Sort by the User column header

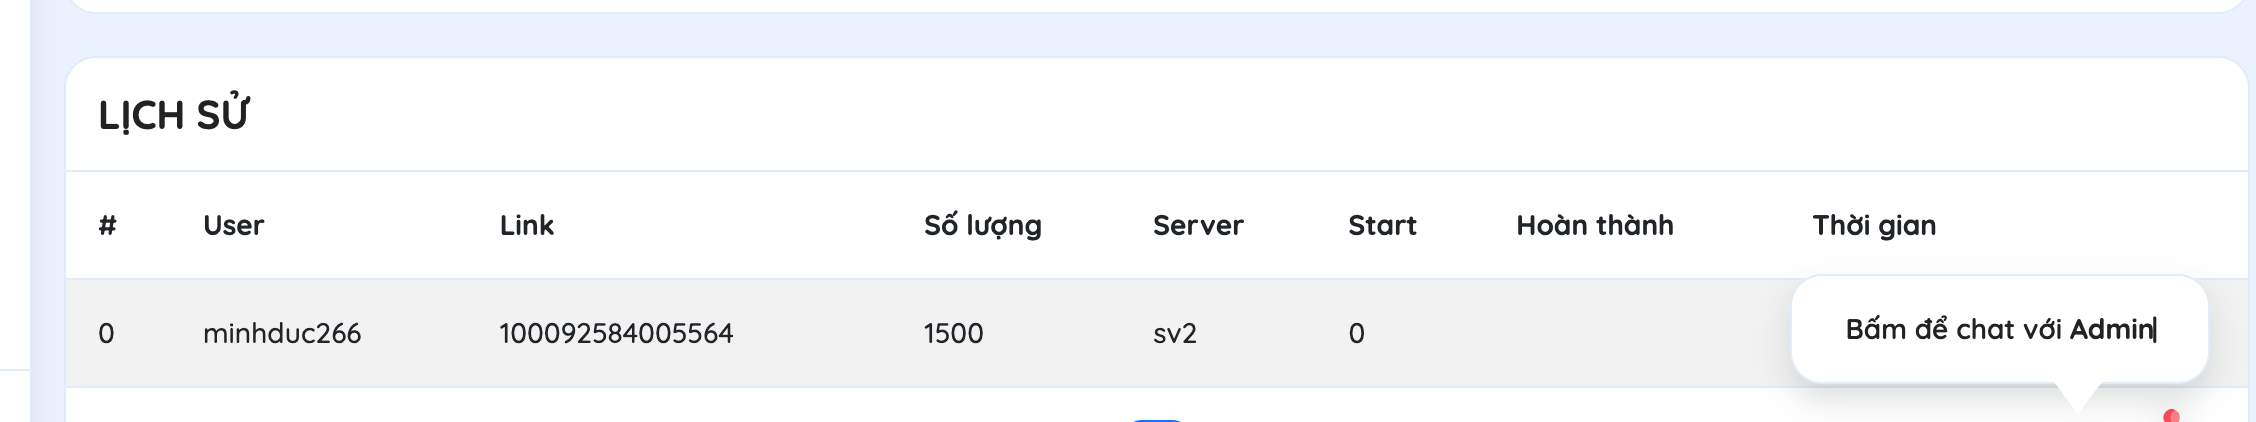pyautogui.click(x=233, y=225)
